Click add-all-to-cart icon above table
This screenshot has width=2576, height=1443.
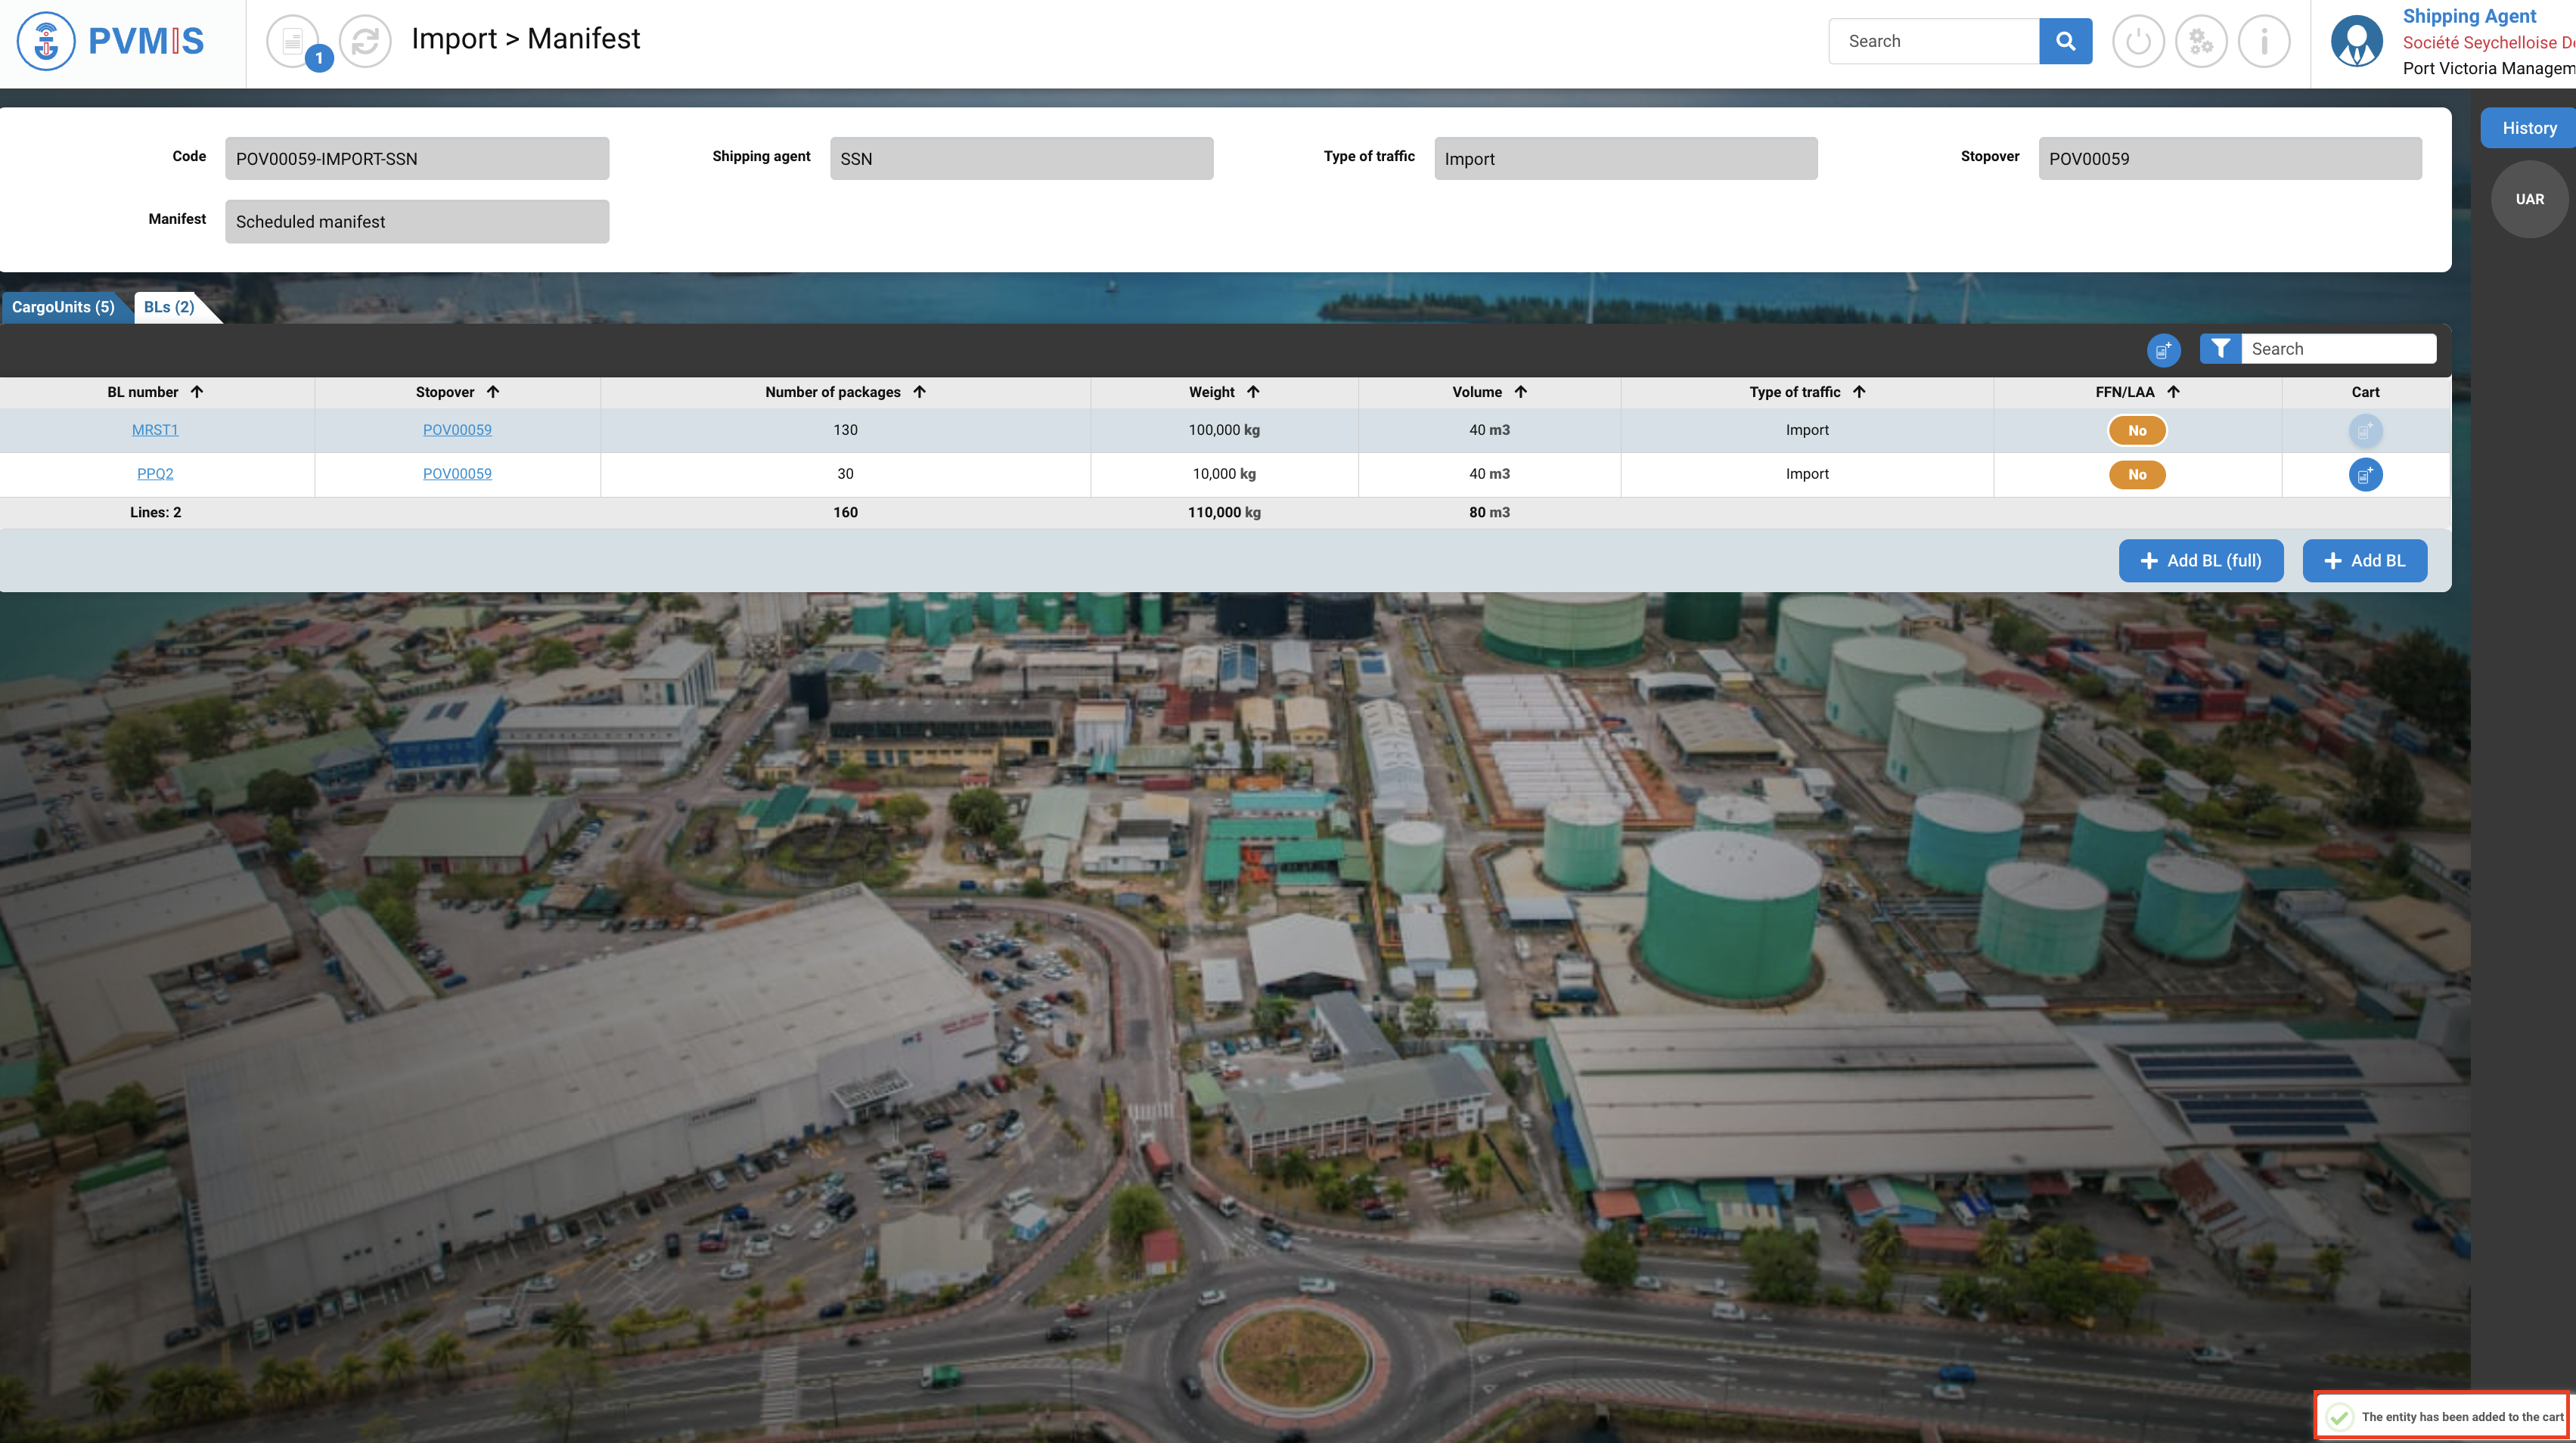(x=2163, y=350)
